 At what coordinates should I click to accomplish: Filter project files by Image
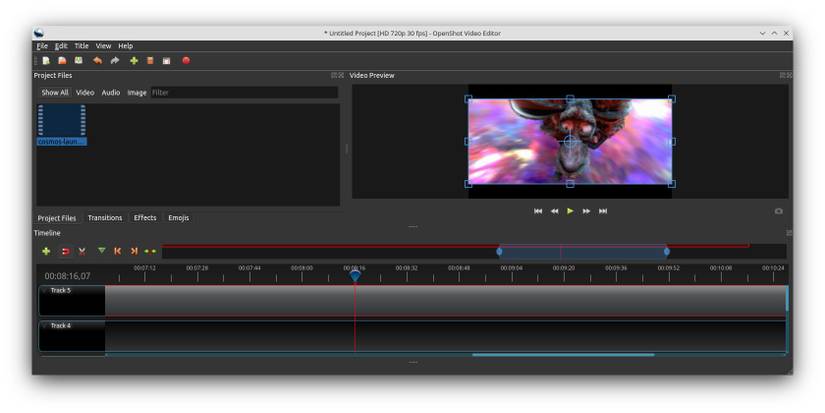pos(137,93)
